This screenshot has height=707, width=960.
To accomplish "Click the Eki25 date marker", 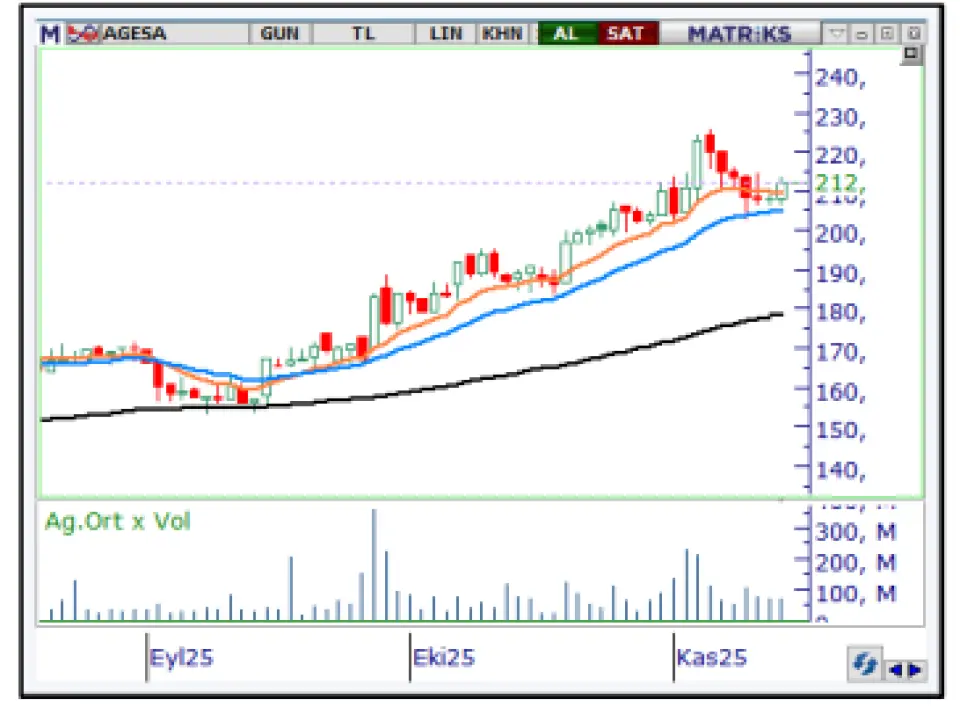I will click(x=443, y=658).
